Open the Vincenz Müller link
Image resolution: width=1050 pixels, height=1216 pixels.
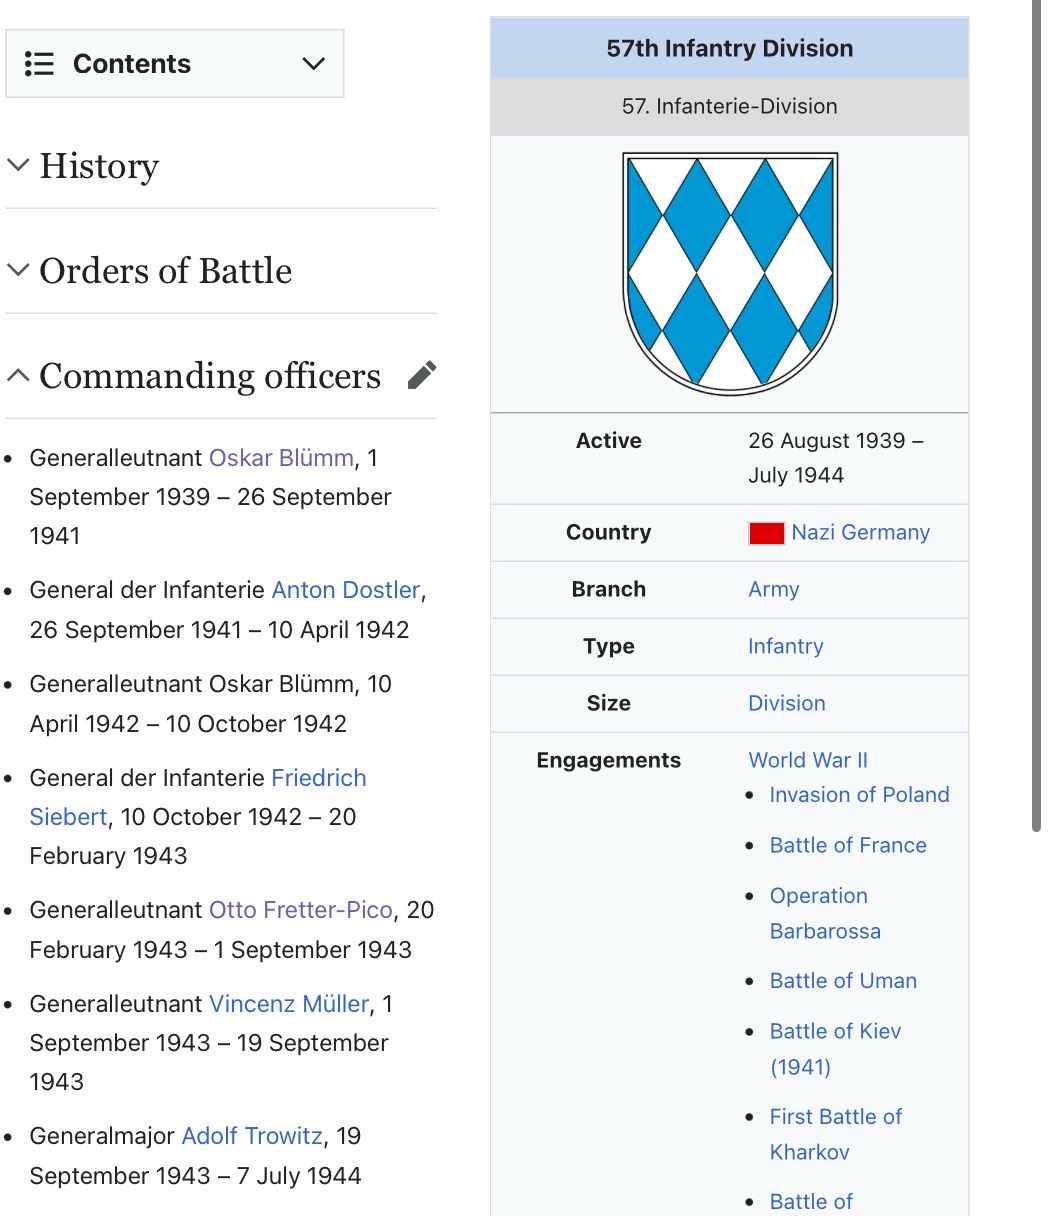(288, 1004)
